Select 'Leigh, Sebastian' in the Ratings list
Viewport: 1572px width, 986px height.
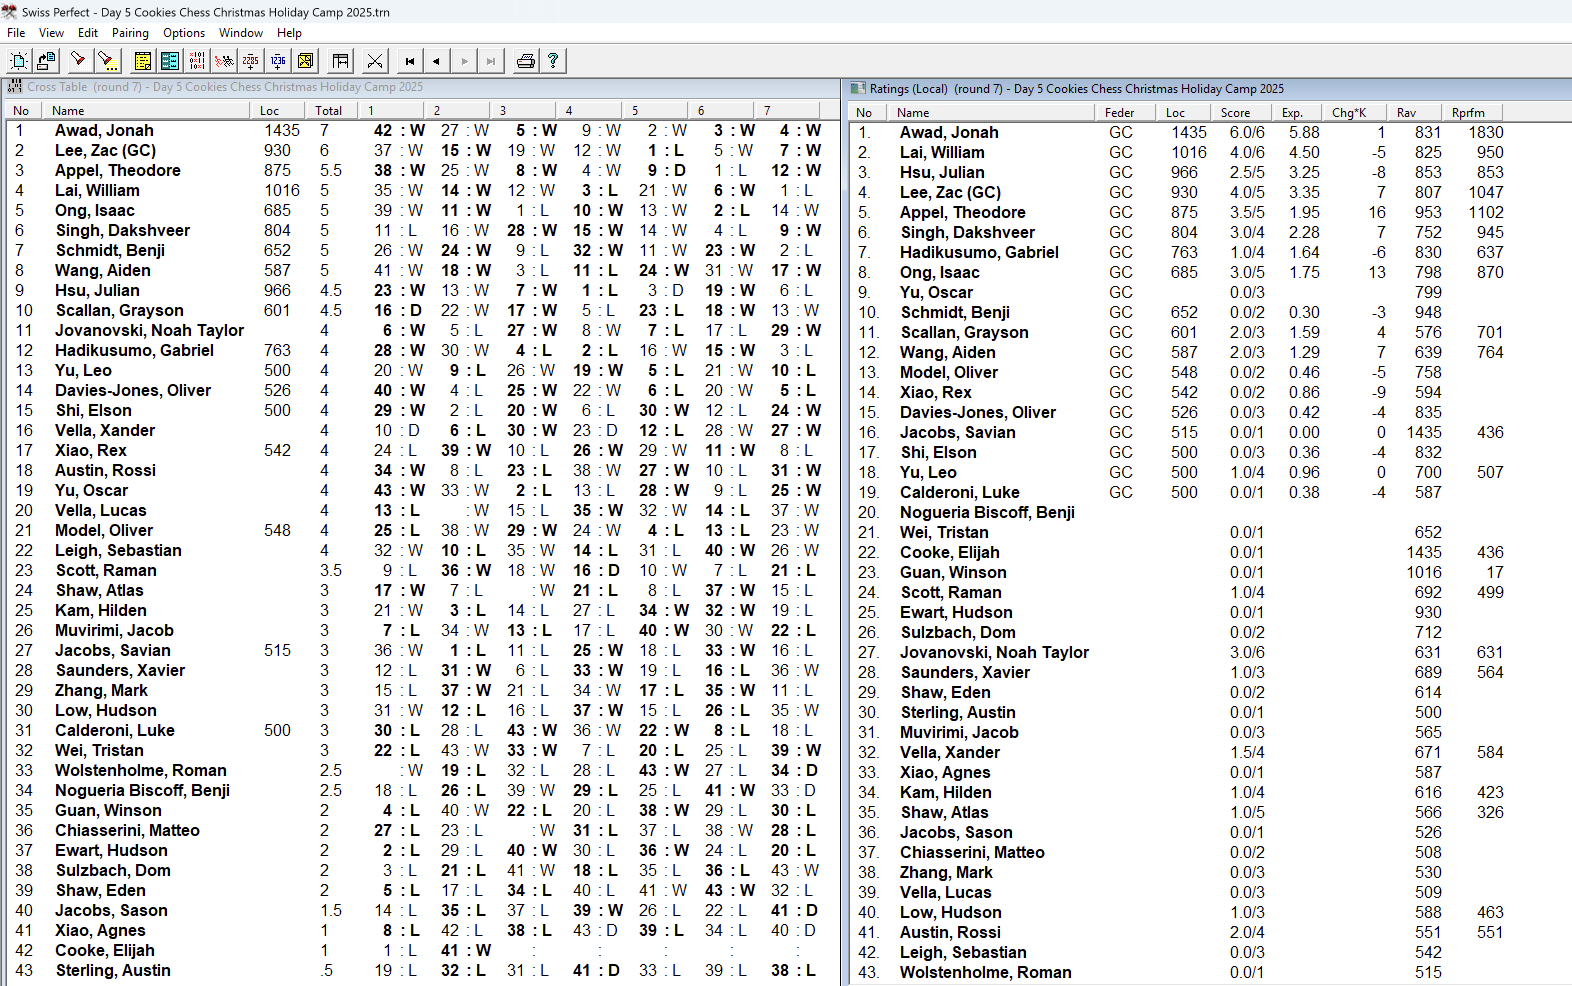962,952
